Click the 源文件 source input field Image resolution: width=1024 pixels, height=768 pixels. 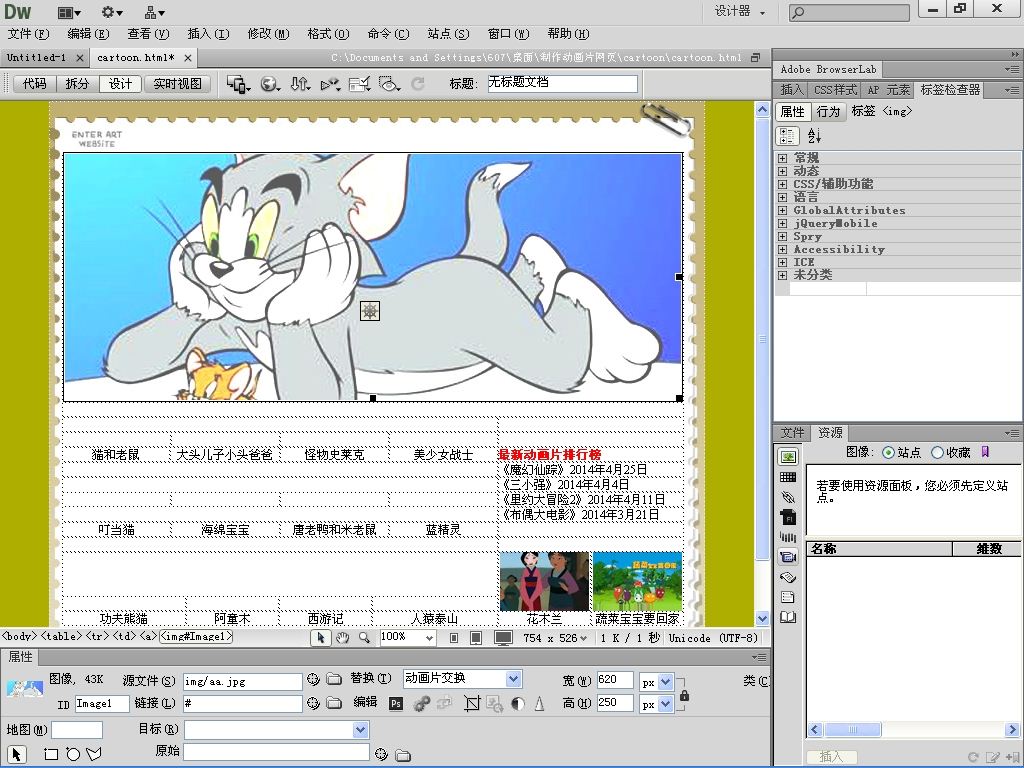coord(242,681)
